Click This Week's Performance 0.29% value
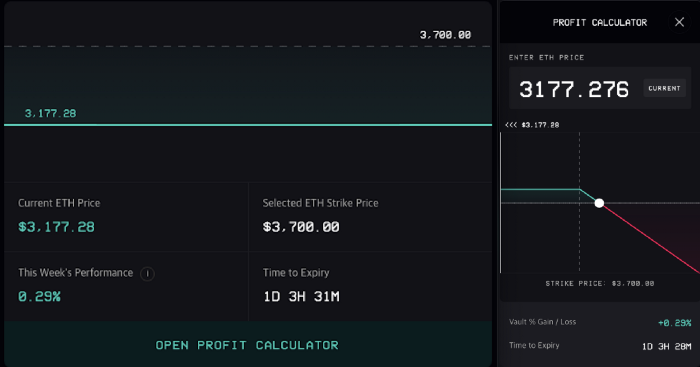Image resolution: width=700 pixels, height=367 pixels. [x=39, y=296]
